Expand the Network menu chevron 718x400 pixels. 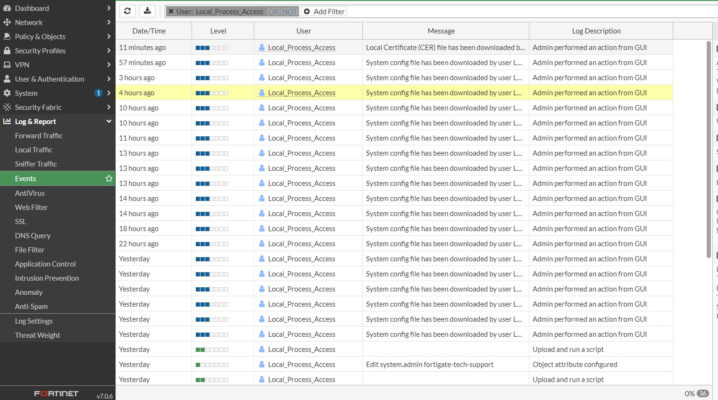pos(109,22)
